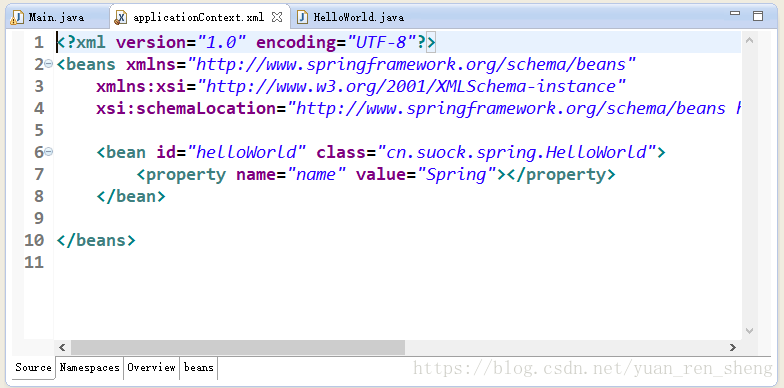The width and height of the screenshot is (784, 388).
Task: Click the horizontal scrollbar thumb
Action: (x=238, y=348)
